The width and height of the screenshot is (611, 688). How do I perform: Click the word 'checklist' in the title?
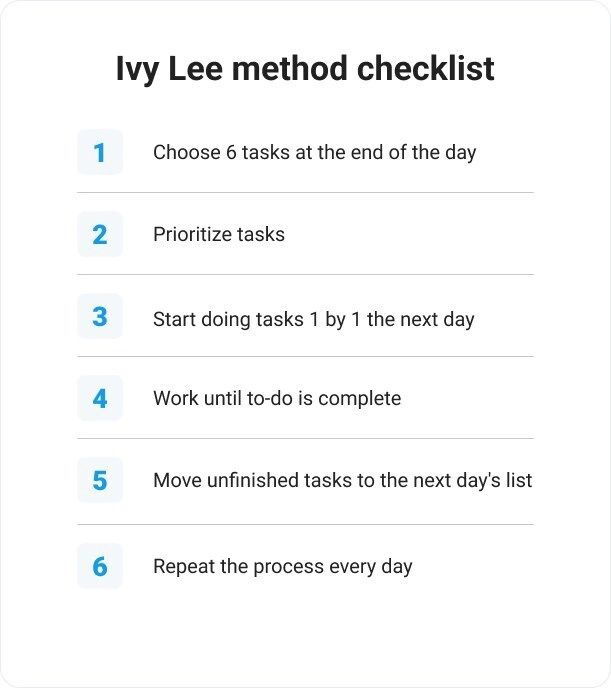coord(426,68)
